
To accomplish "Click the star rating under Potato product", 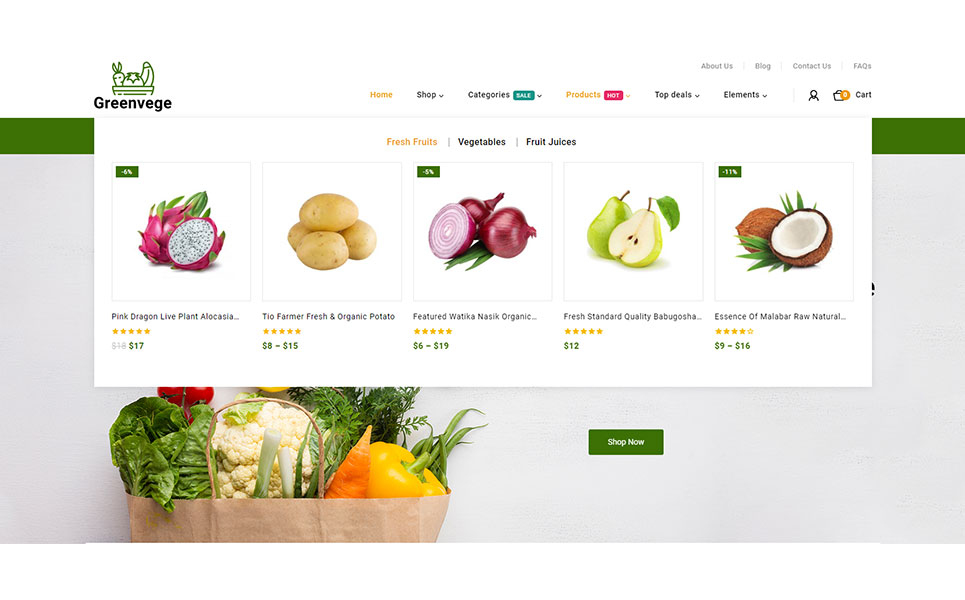I will pyautogui.click(x=282, y=331).
